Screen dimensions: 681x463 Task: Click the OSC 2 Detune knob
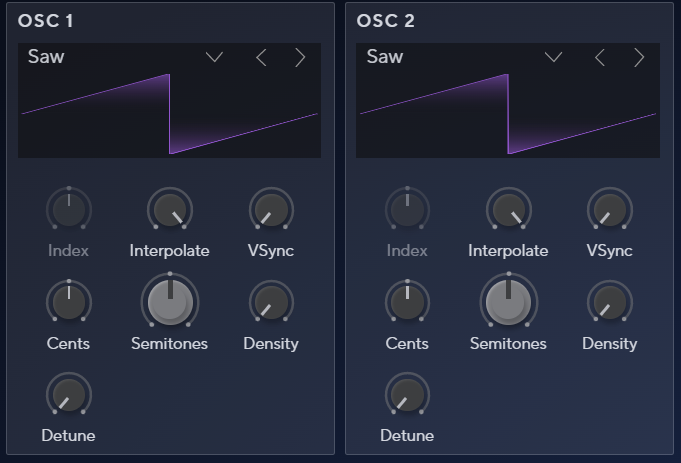[x=407, y=394]
